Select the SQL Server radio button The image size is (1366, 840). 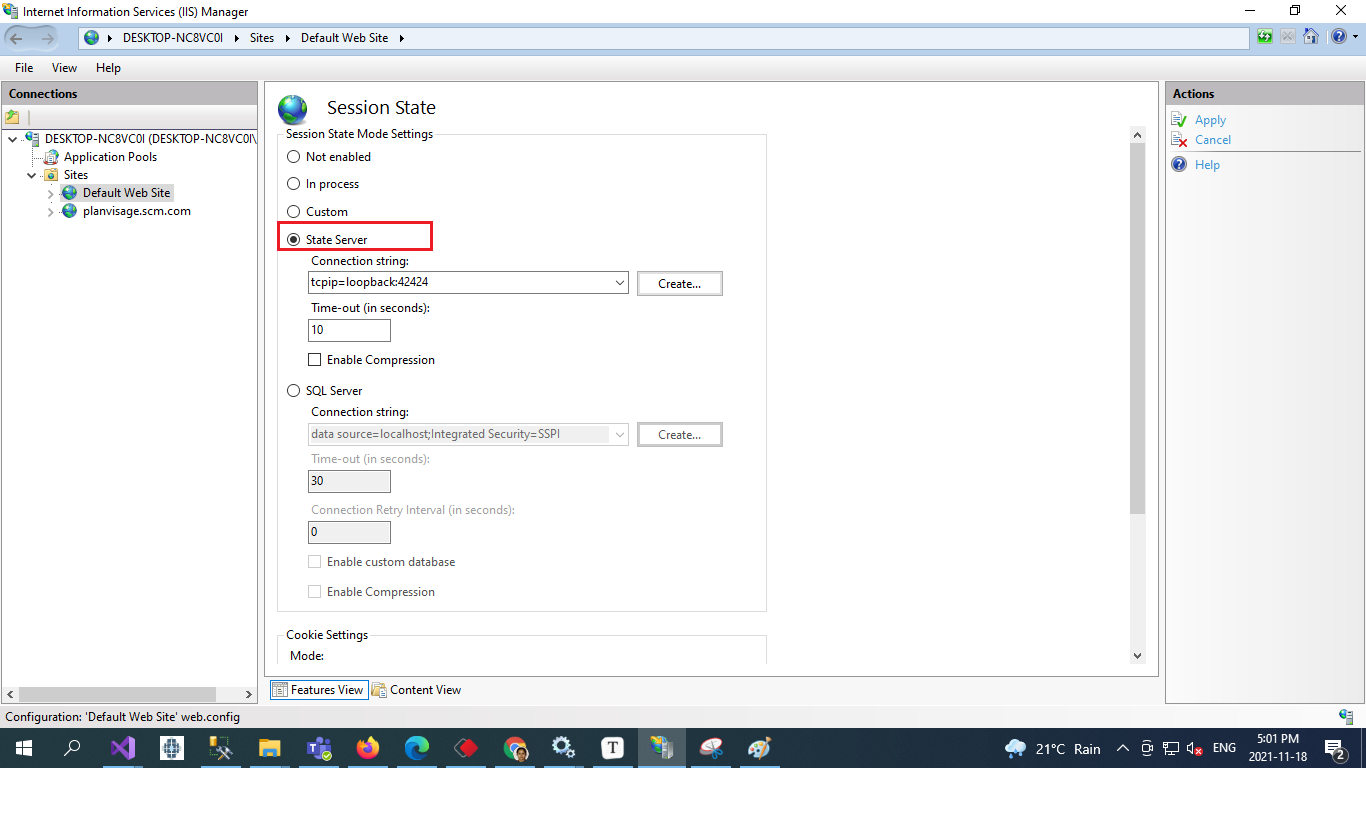[x=293, y=391]
